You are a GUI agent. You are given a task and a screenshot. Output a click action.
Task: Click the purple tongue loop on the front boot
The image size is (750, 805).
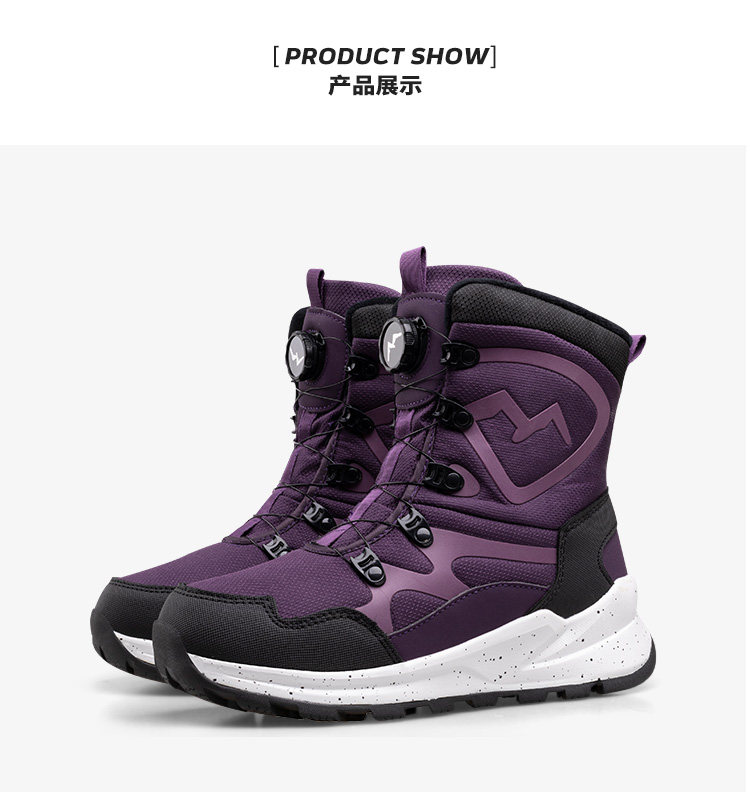tap(413, 270)
